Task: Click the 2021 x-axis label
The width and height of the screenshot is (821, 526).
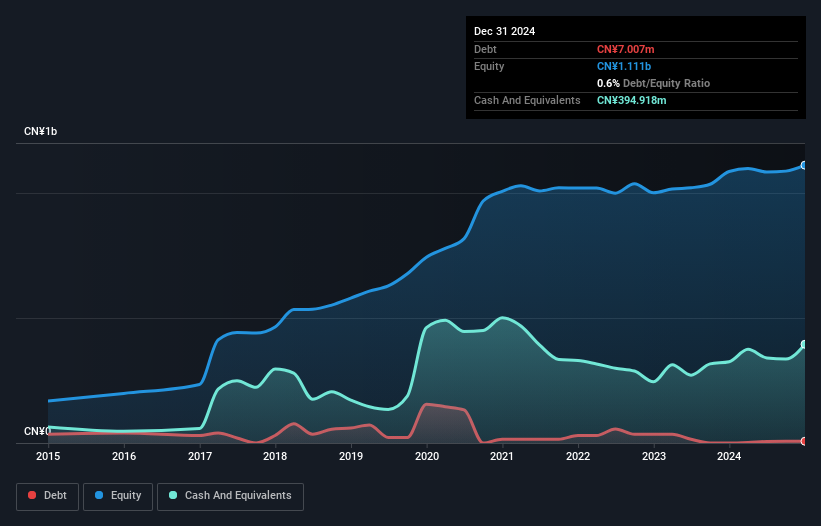Action: (x=502, y=456)
